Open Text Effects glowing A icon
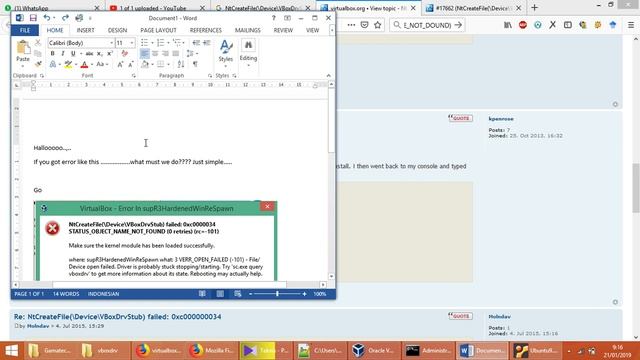640x360 pixels. click(x=53, y=64)
